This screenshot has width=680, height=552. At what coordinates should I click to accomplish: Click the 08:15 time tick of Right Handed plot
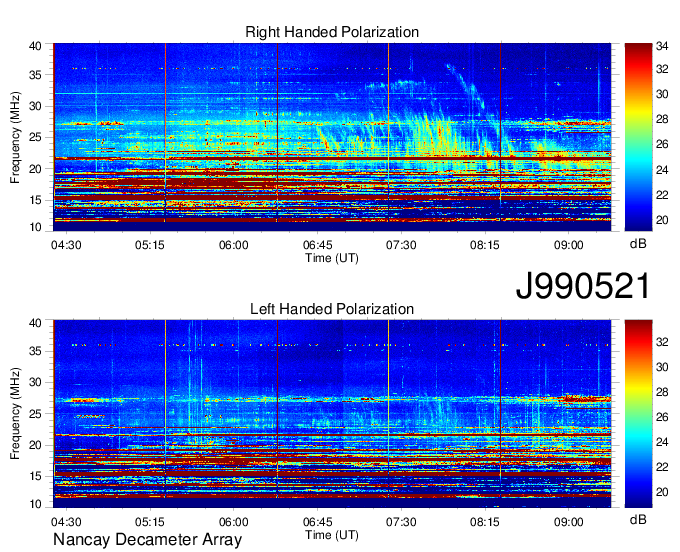click(x=485, y=245)
